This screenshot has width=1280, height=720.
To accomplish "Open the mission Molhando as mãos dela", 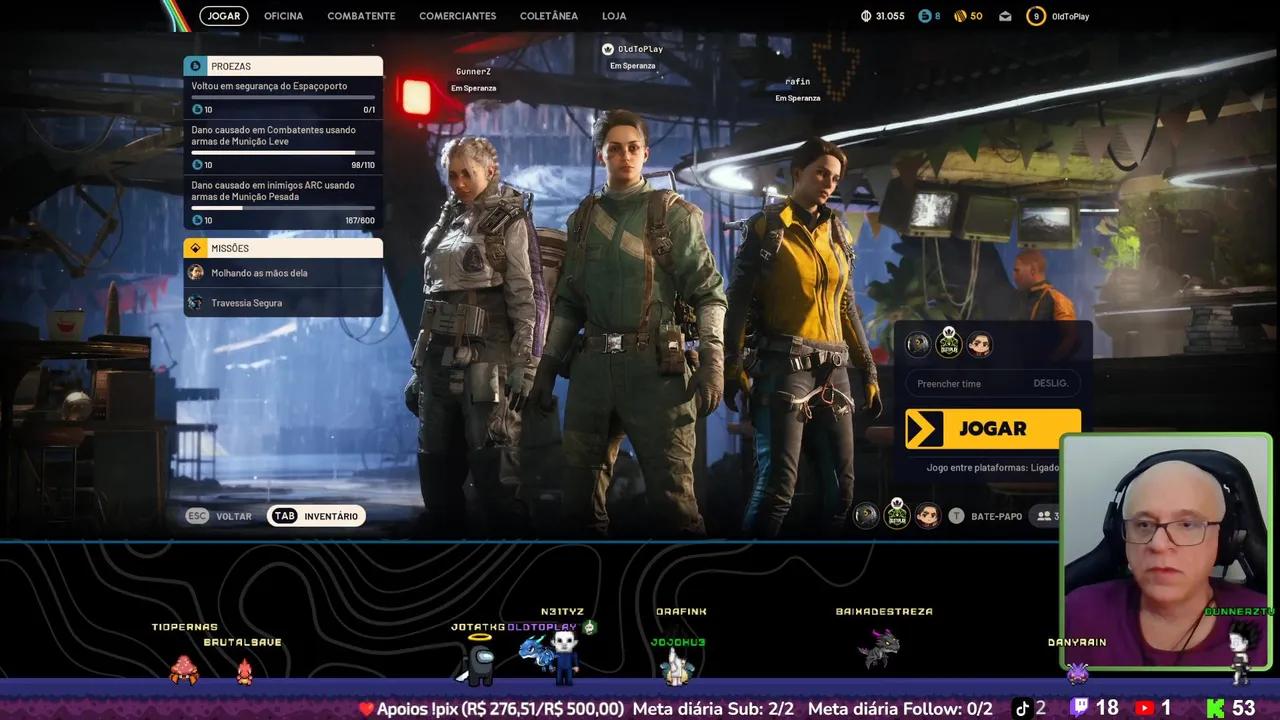I will pyautogui.click(x=283, y=272).
